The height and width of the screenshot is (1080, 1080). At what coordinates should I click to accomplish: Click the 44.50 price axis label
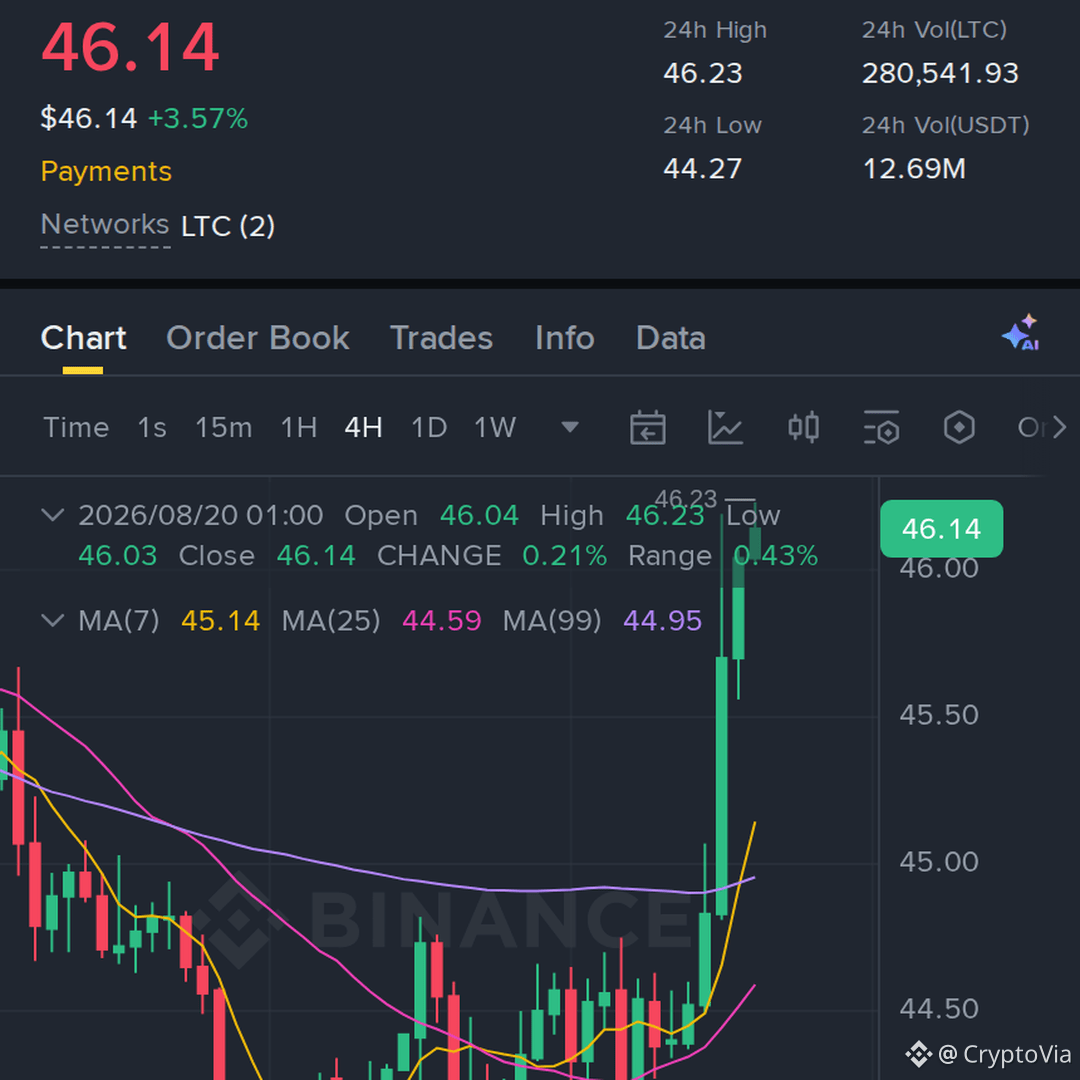tap(939, 1009)
